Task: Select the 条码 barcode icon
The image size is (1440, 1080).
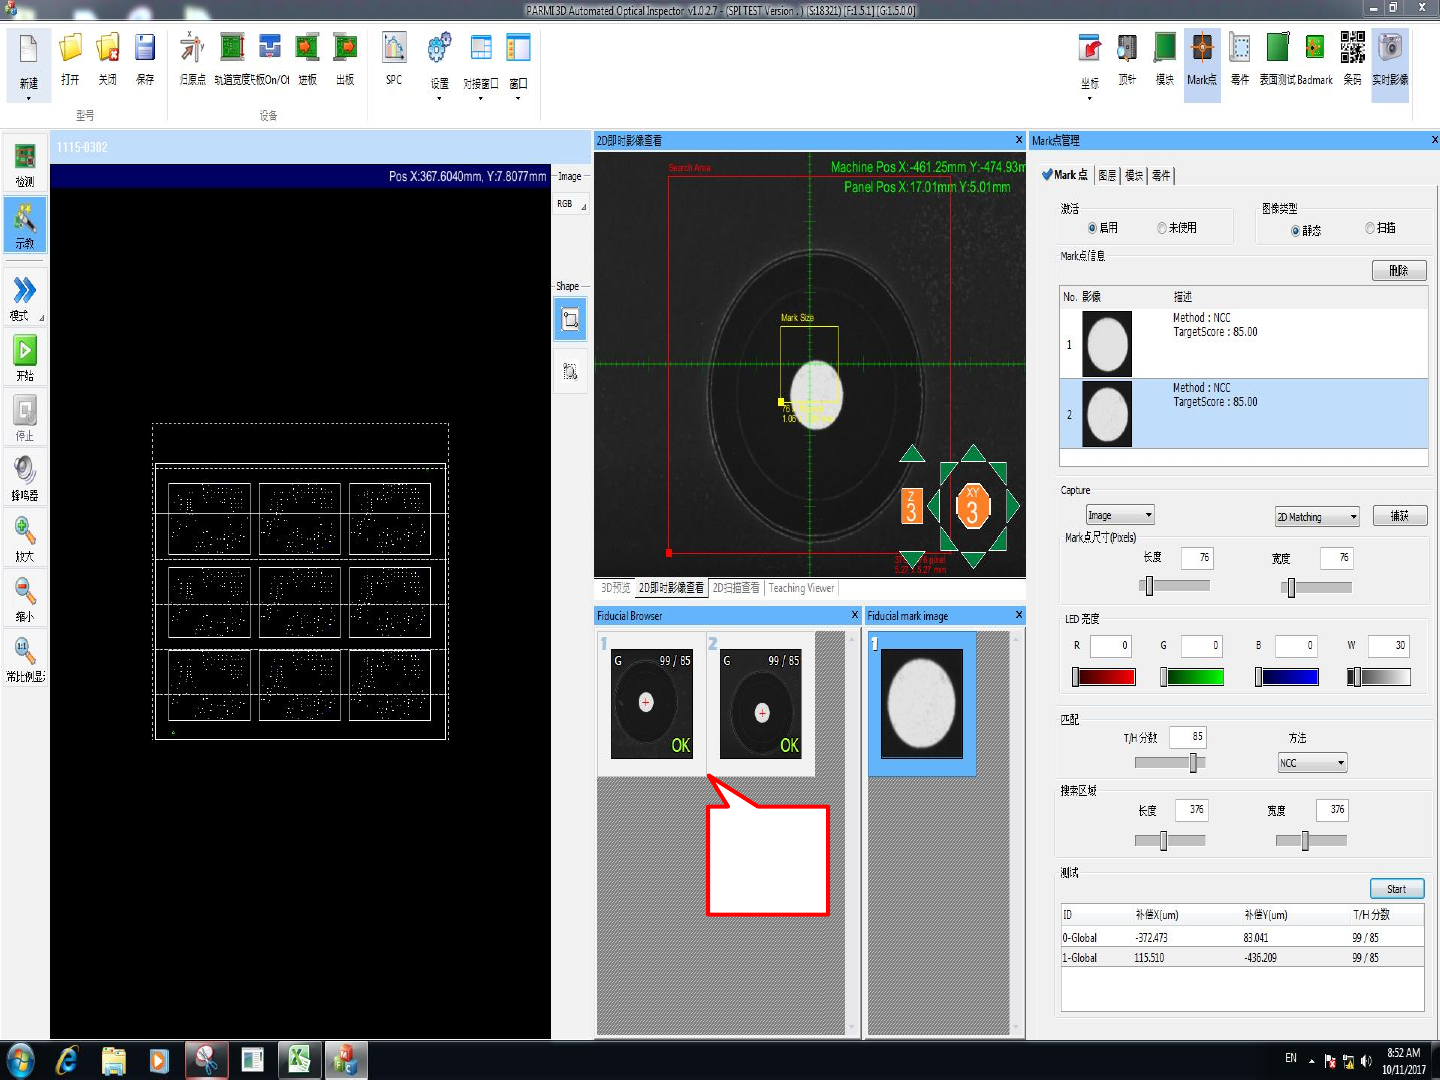Action: pyautogui.click(x=1352, y=48)
